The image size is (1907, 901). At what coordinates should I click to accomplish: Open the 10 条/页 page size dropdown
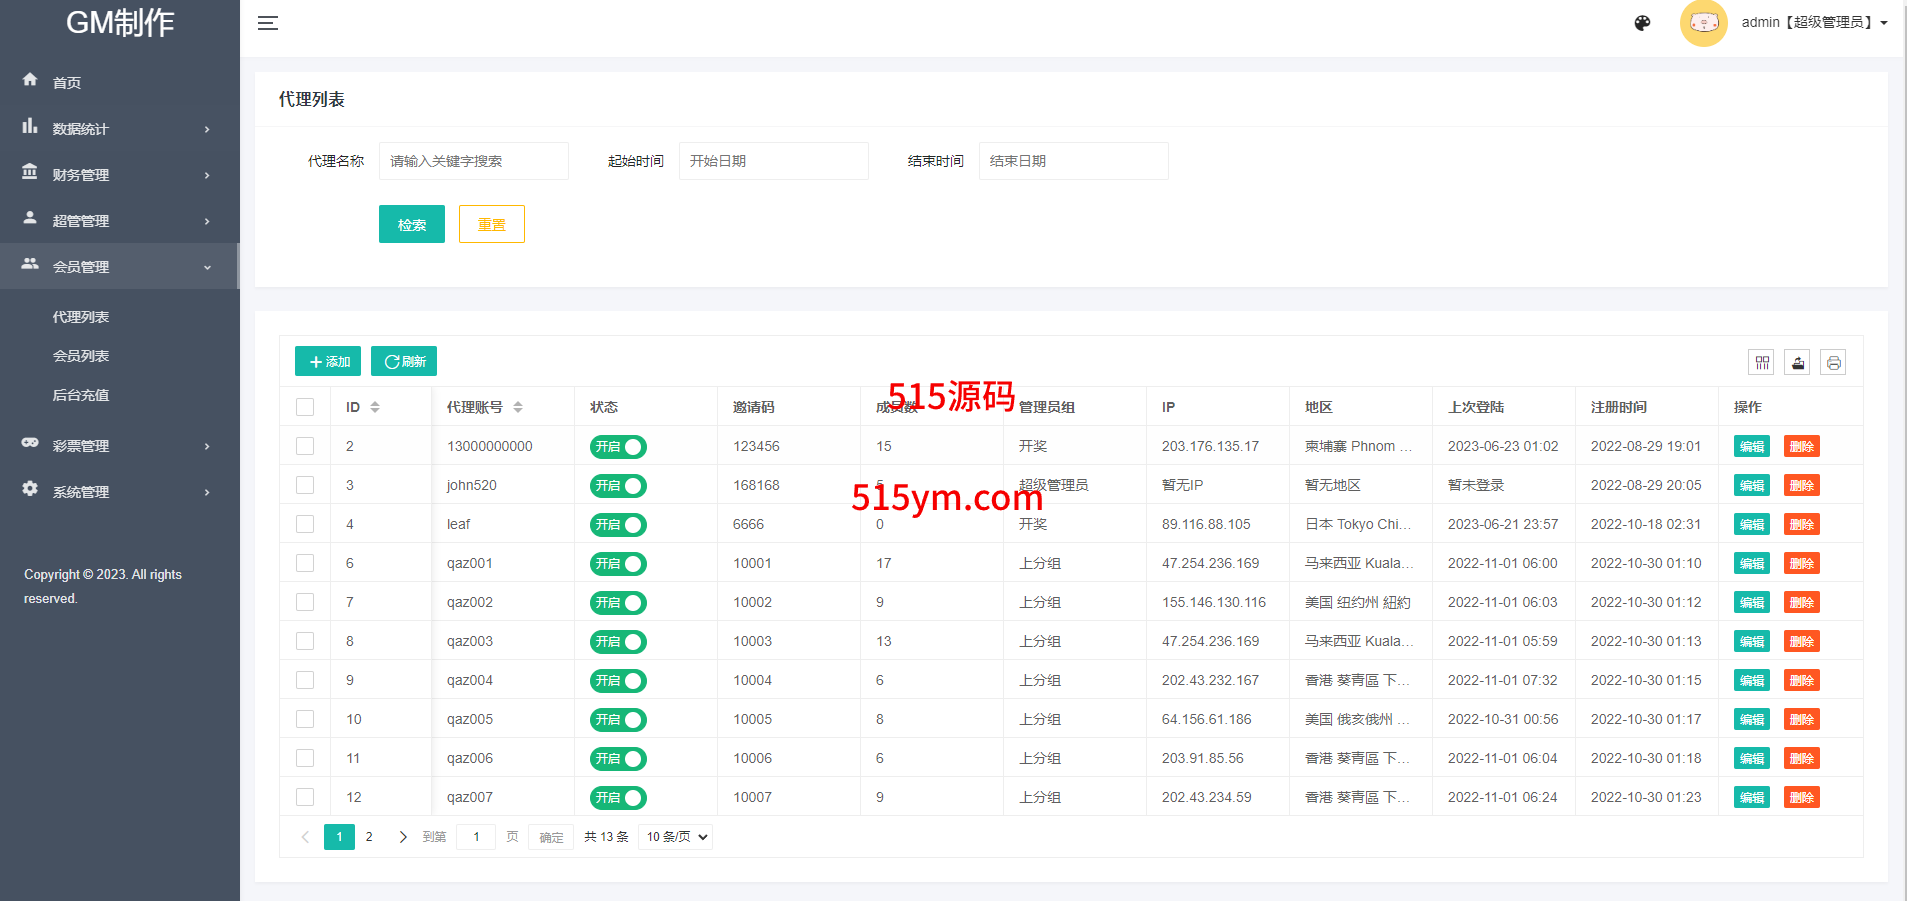click(676, 837)
